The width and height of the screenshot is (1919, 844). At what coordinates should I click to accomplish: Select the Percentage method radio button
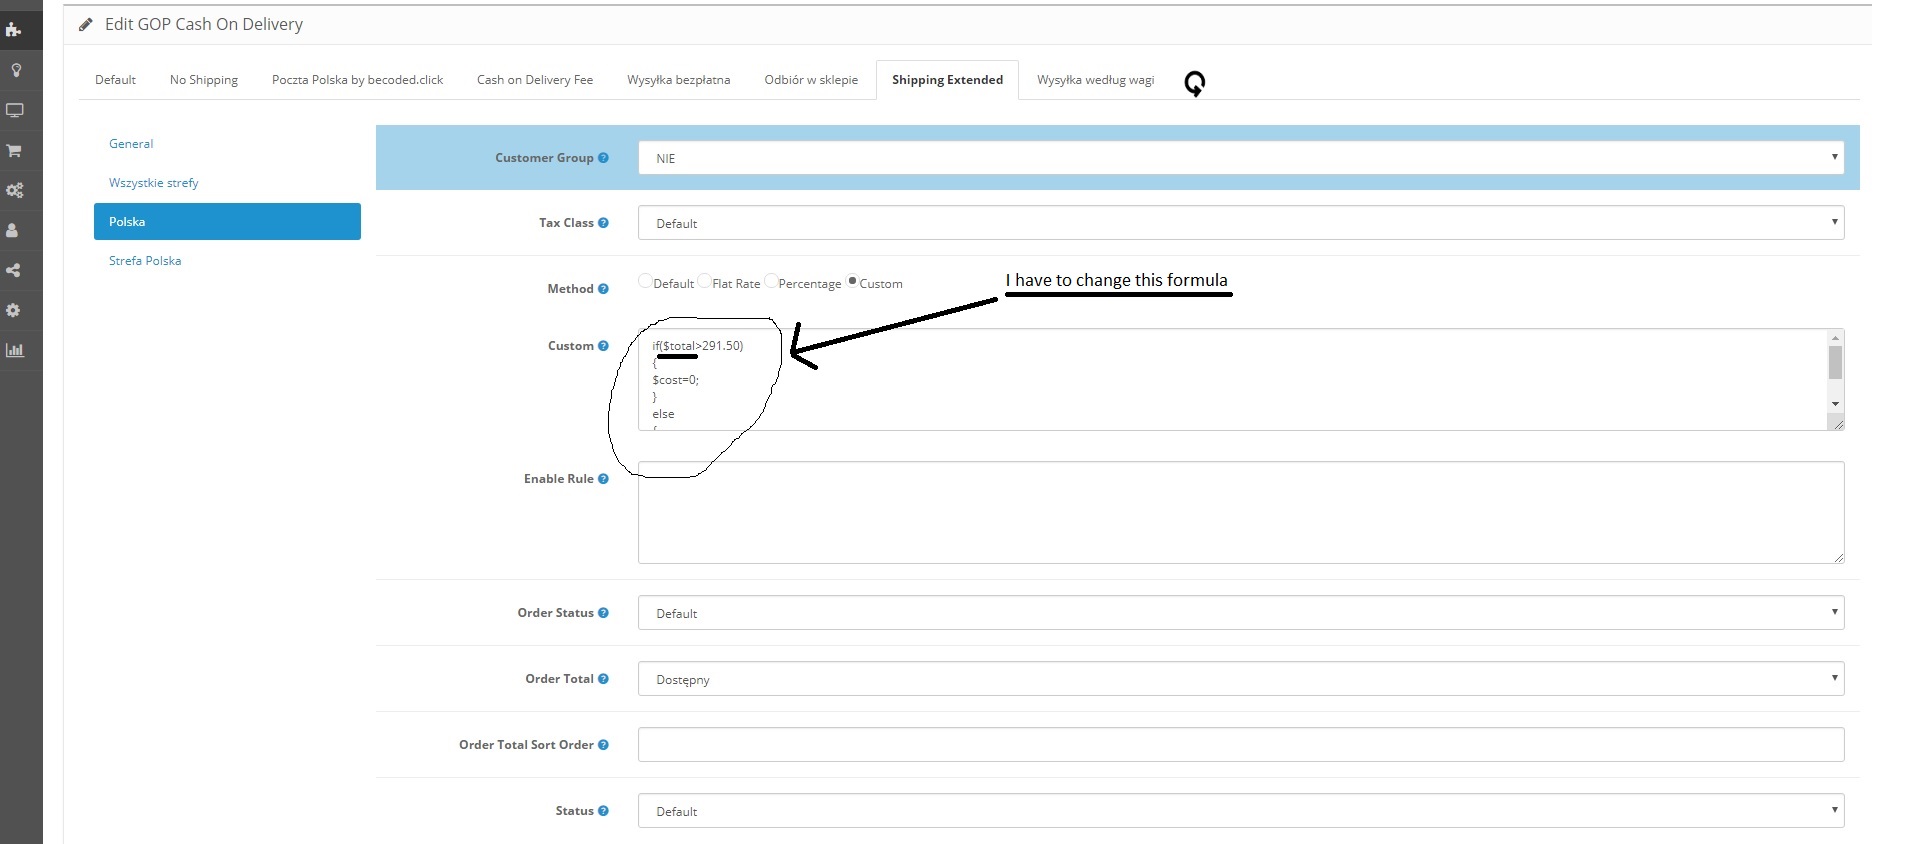tap(770, 281)
